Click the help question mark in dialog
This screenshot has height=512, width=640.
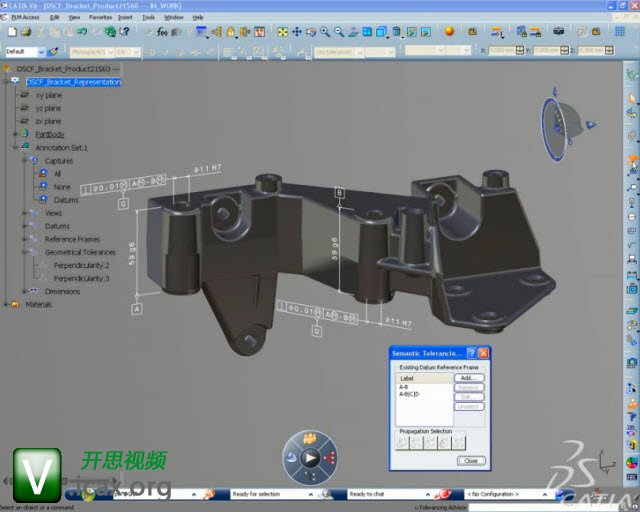pyautogui.click(x=470, y=353)
